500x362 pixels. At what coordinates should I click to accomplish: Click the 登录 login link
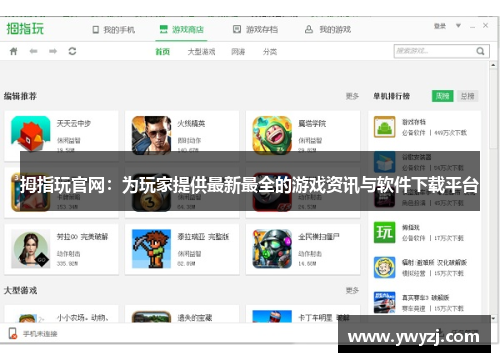coord(440,26)
